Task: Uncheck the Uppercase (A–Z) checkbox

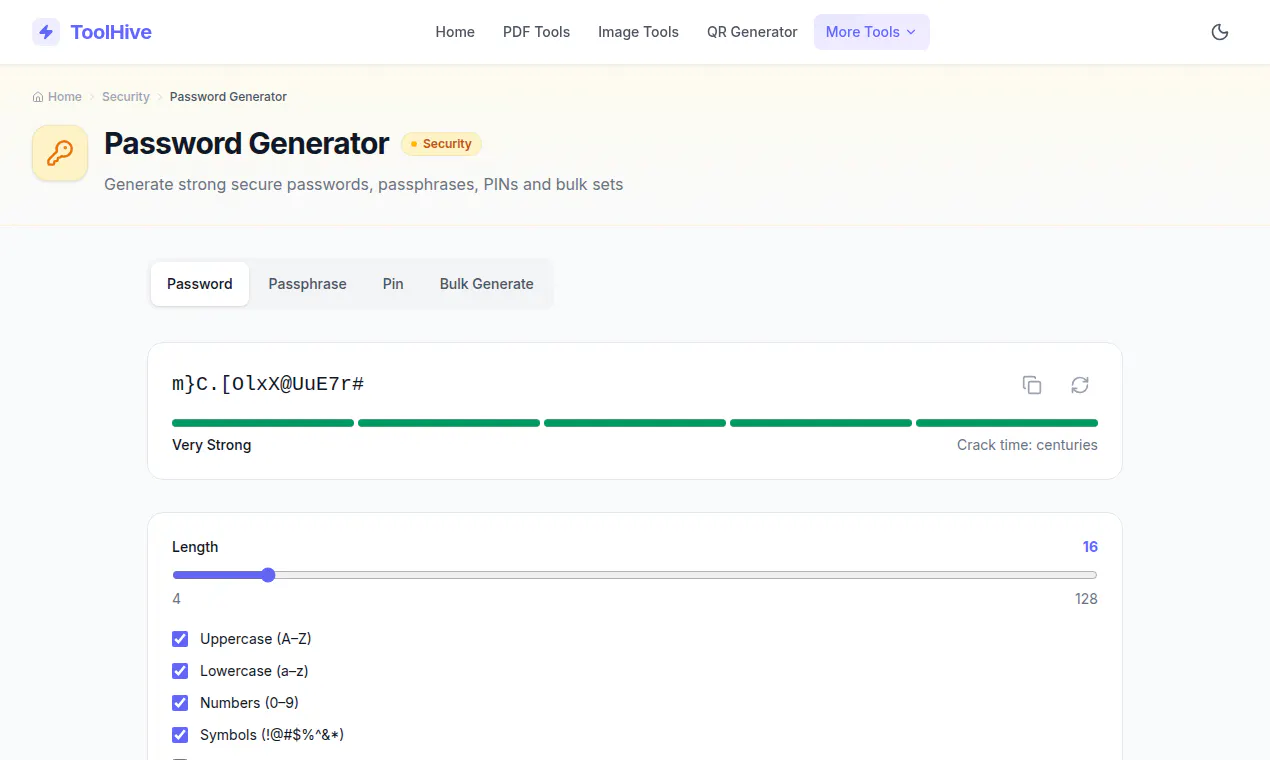Action: [x=180, y=639]
